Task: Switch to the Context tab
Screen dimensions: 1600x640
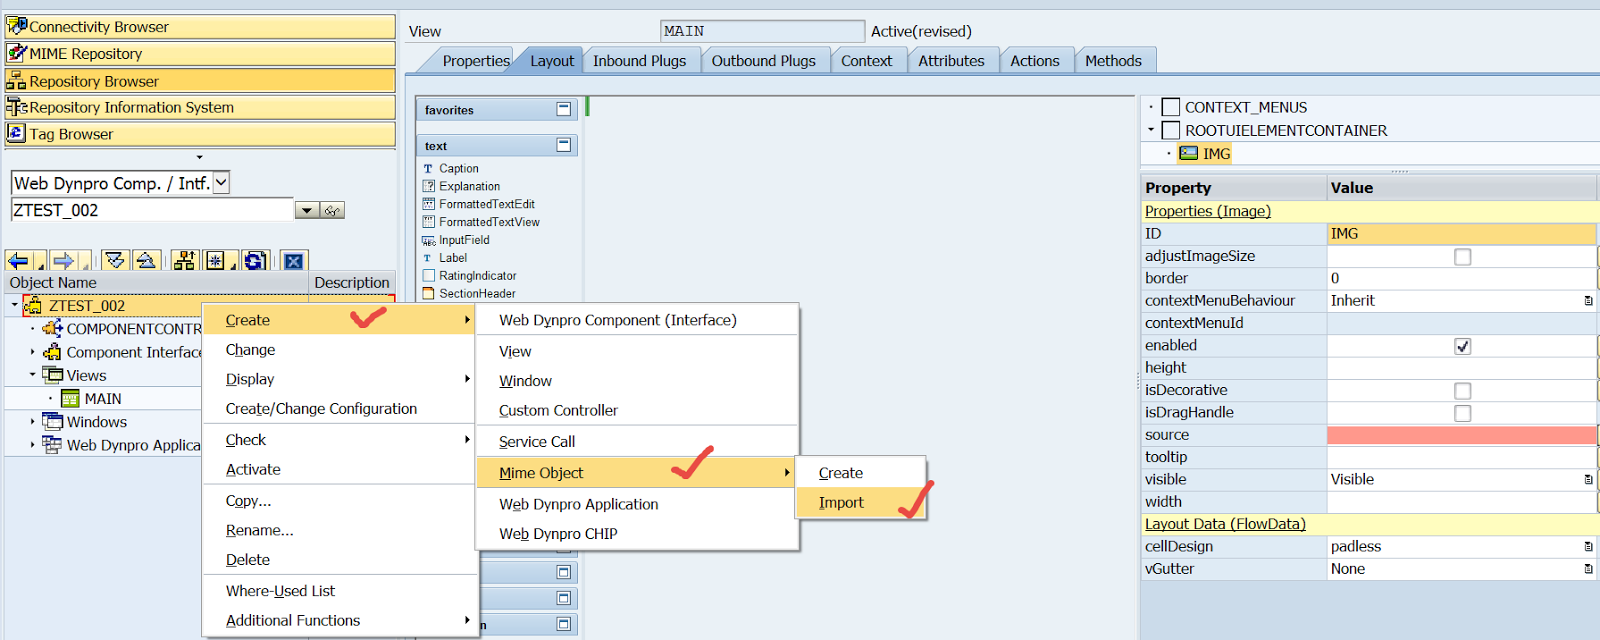Action: [866, 61]
